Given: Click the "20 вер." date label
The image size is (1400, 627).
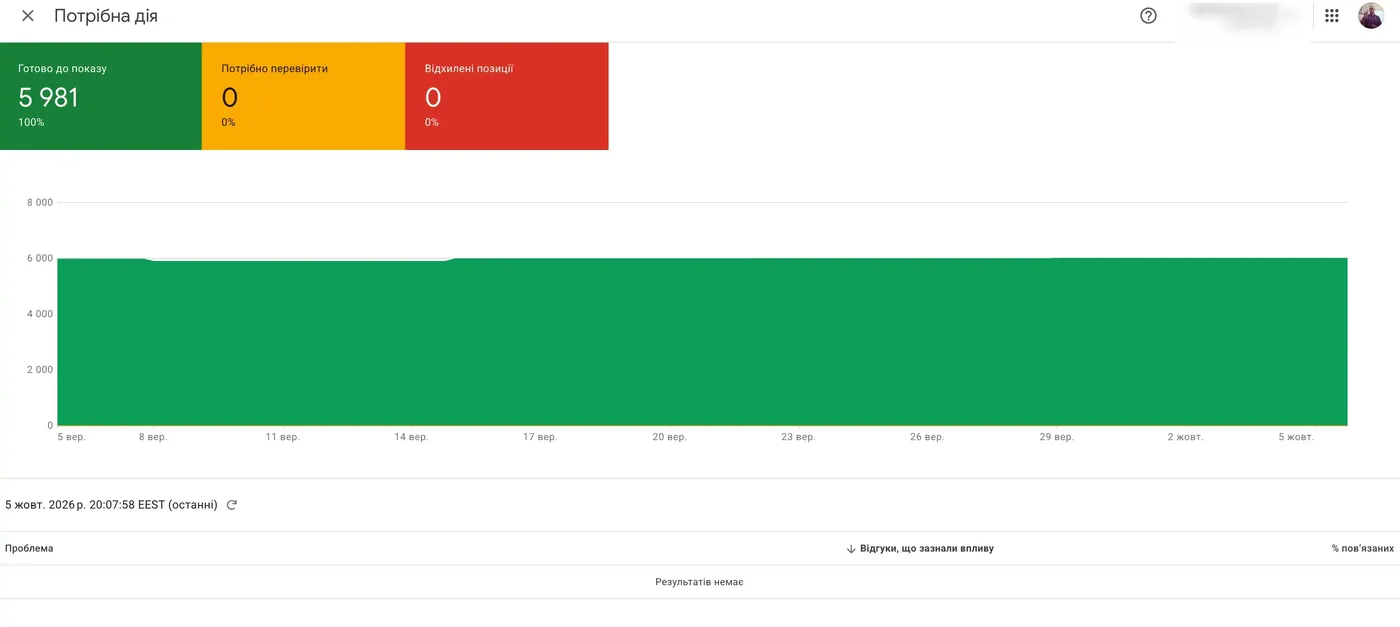Looking at the screenshot, I should [669, 437].
